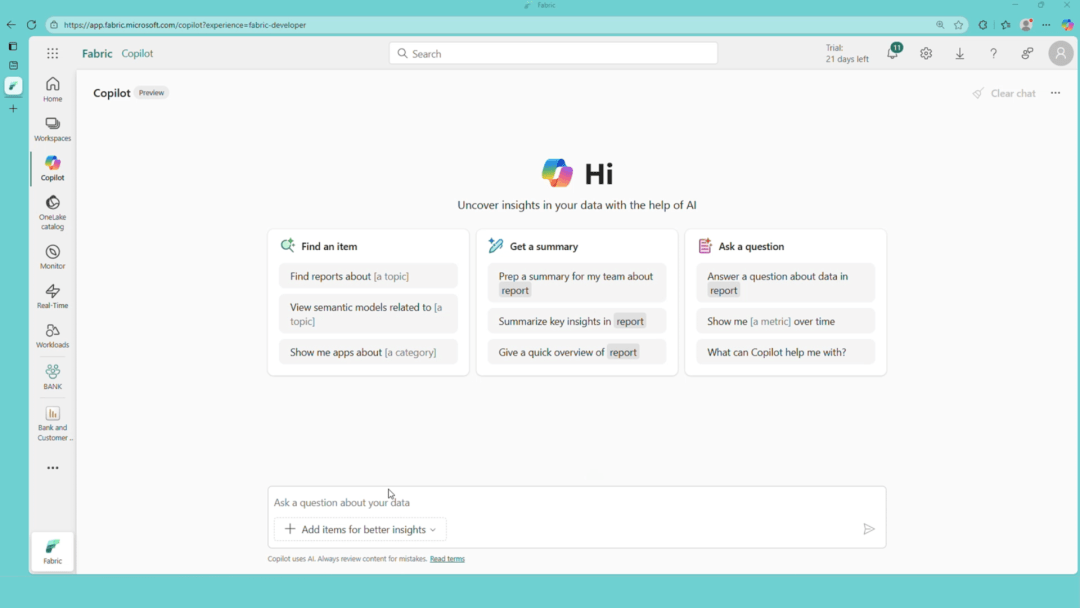Open Bank and Customer item in sidebar
The image size is (1080, 608).
click(52, 423)
